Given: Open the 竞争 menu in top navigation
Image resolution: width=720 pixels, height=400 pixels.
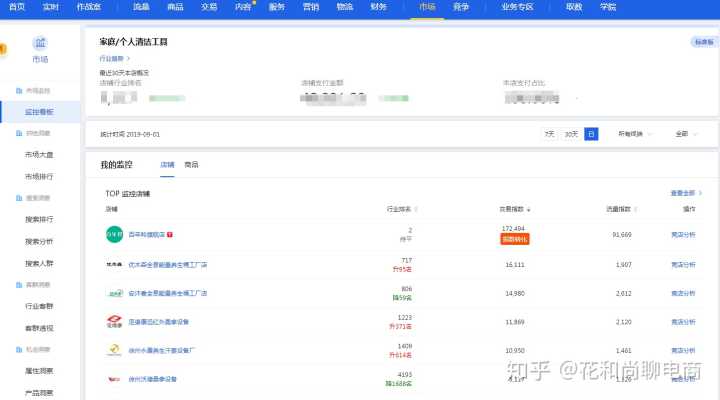Looking at the screenshot, I should point(460,7).
